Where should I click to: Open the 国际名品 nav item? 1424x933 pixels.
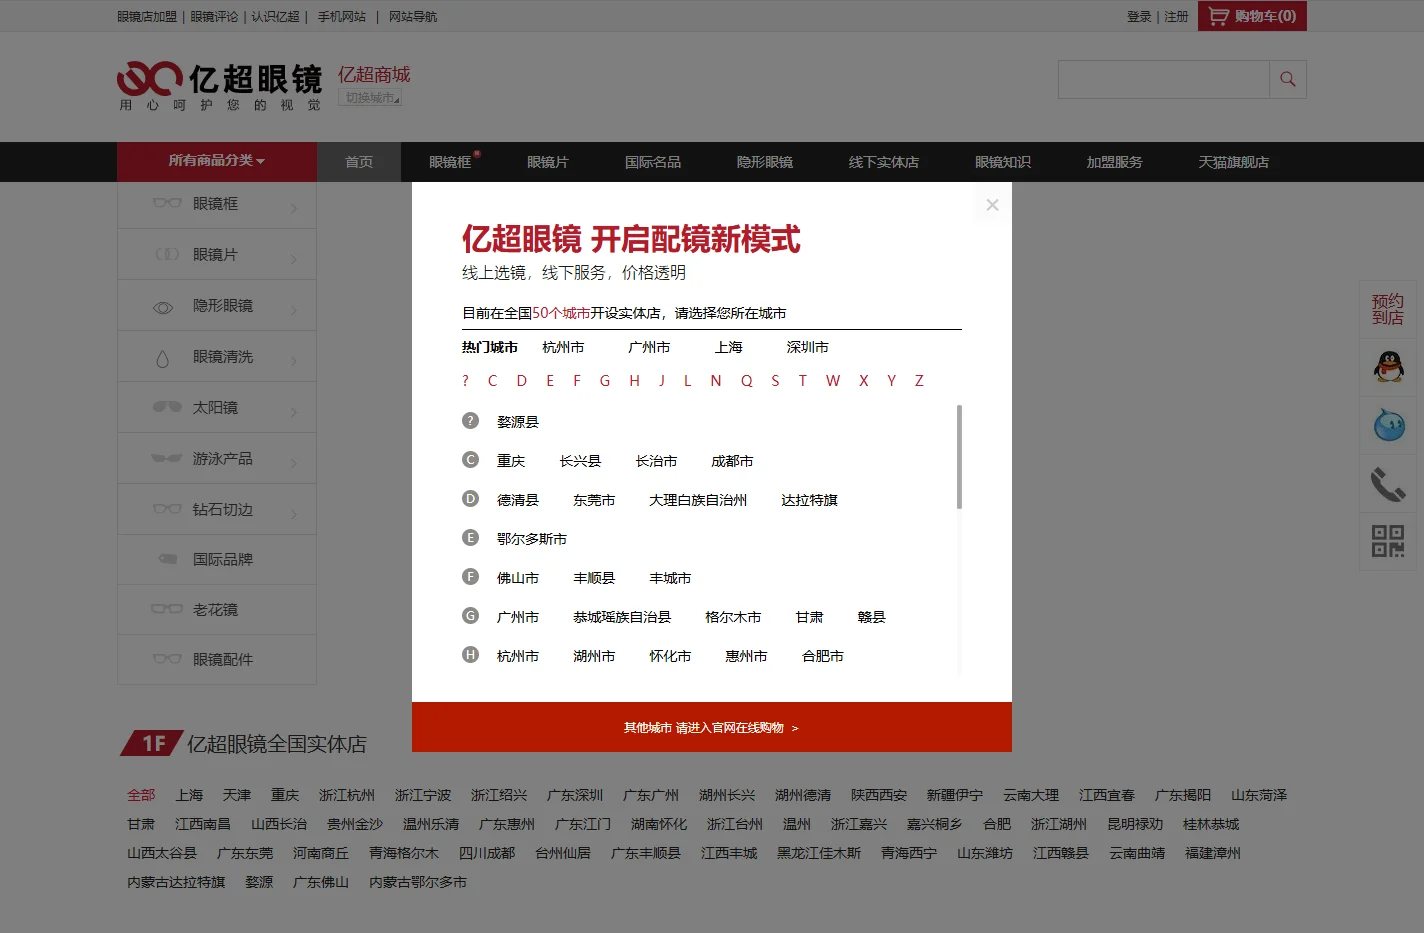coord(653,162)
